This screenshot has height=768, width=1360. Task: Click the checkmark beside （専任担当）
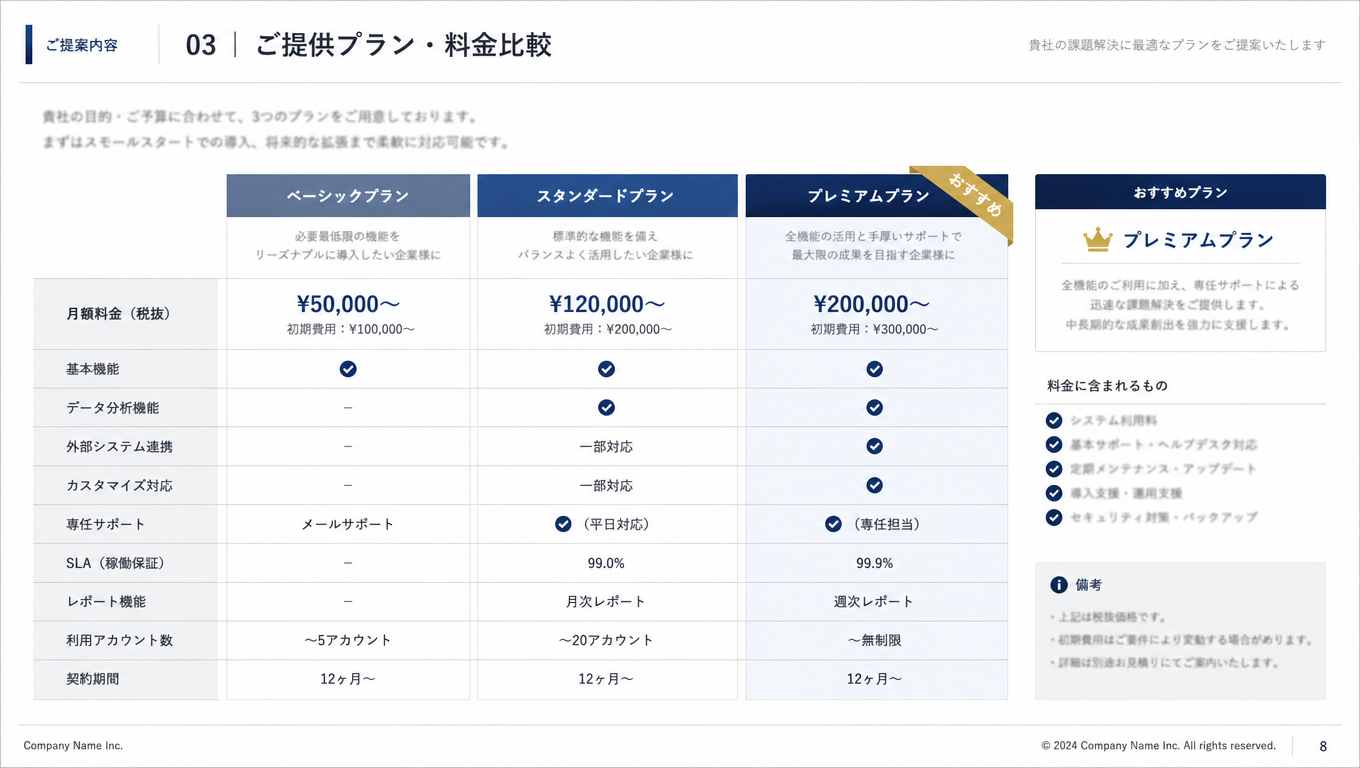(x=833, y=524)
